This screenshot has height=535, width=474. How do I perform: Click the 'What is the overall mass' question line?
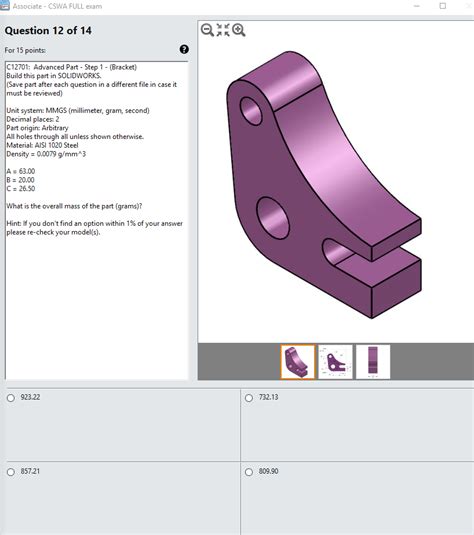[74, 206]
